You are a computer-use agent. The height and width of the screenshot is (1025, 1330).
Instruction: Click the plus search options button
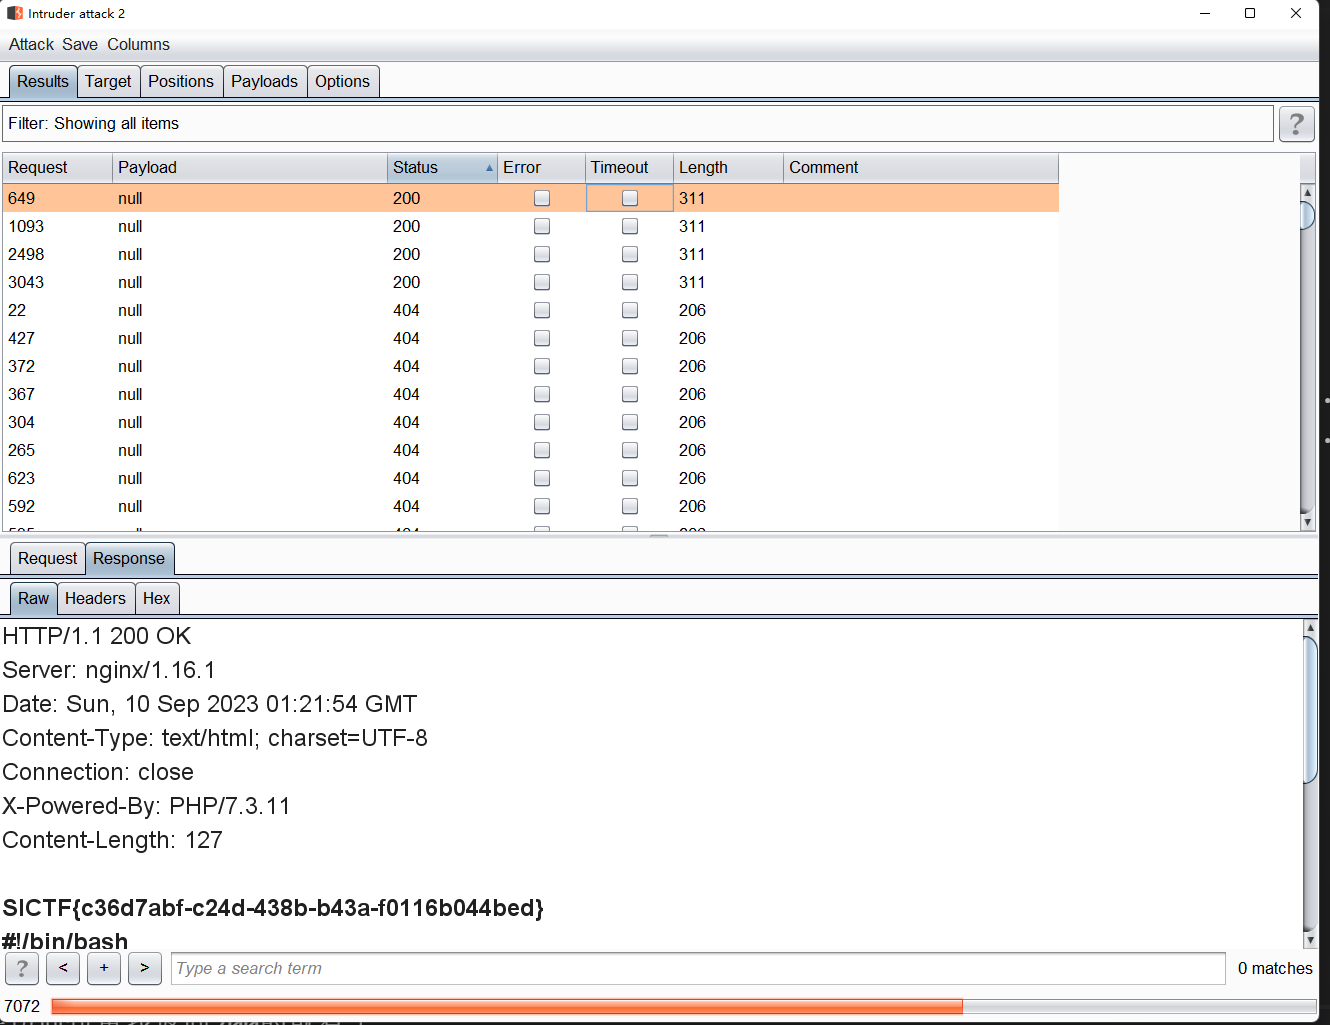coord(104,968)
